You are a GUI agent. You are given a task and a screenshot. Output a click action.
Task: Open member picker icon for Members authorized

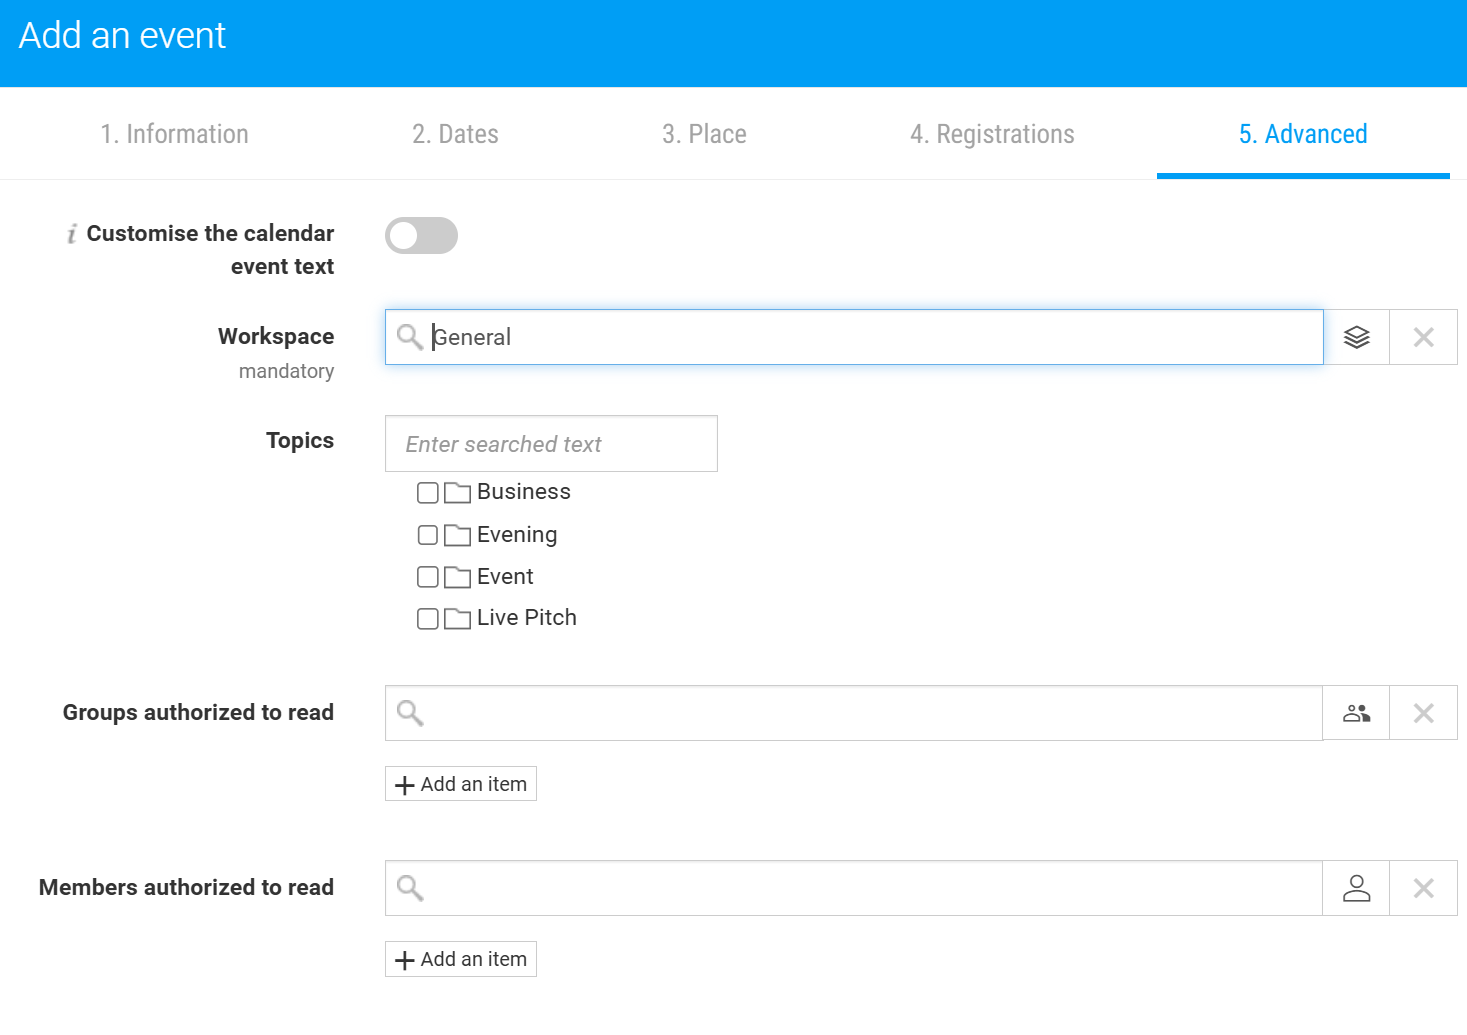(1356, 888)
